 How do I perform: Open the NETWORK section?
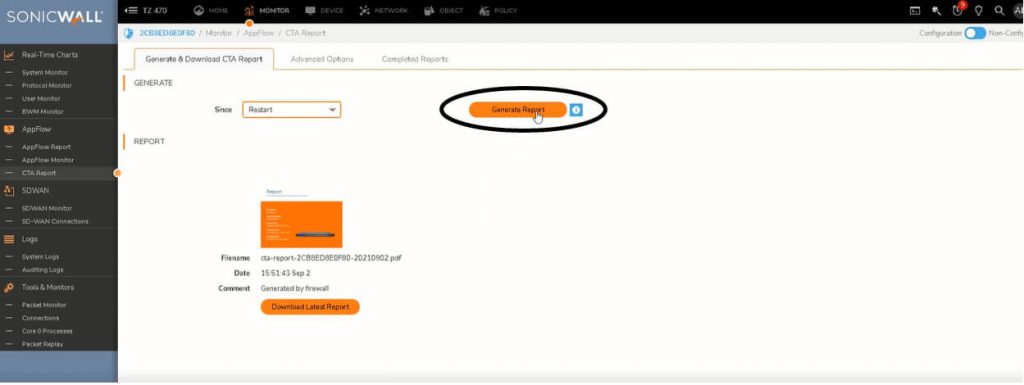point(383,10)
